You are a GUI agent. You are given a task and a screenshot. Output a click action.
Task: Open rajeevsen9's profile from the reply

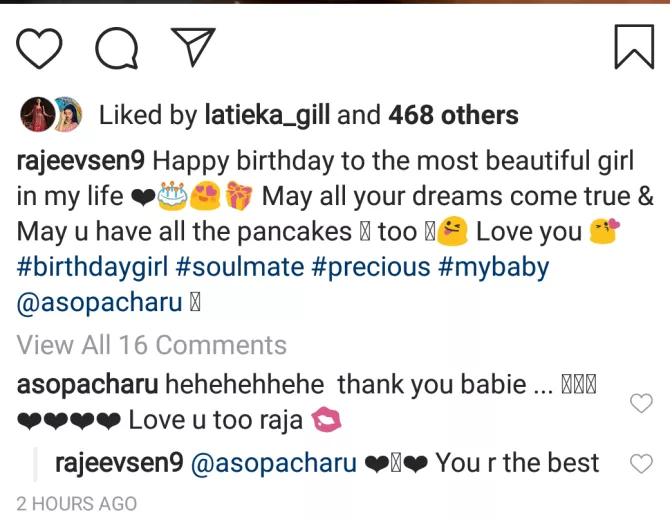coord(120,463)
